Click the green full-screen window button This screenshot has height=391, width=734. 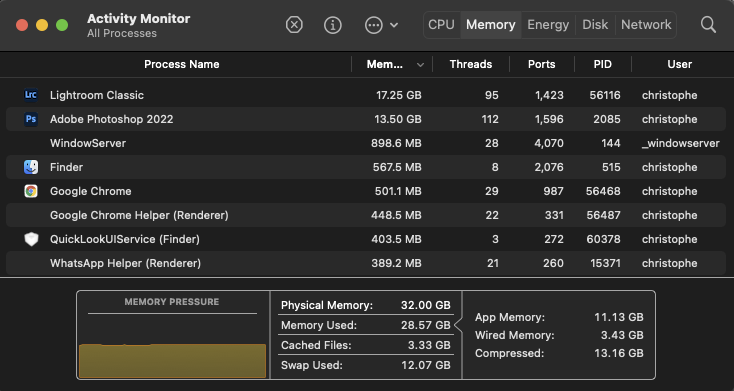(x=62, y=25)
